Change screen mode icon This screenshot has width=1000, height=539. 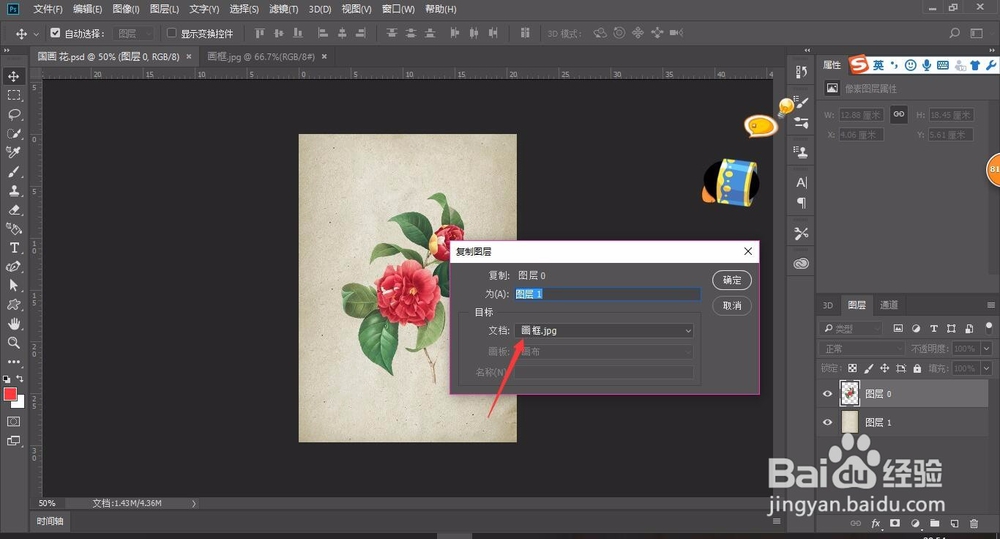coord(13,441)
